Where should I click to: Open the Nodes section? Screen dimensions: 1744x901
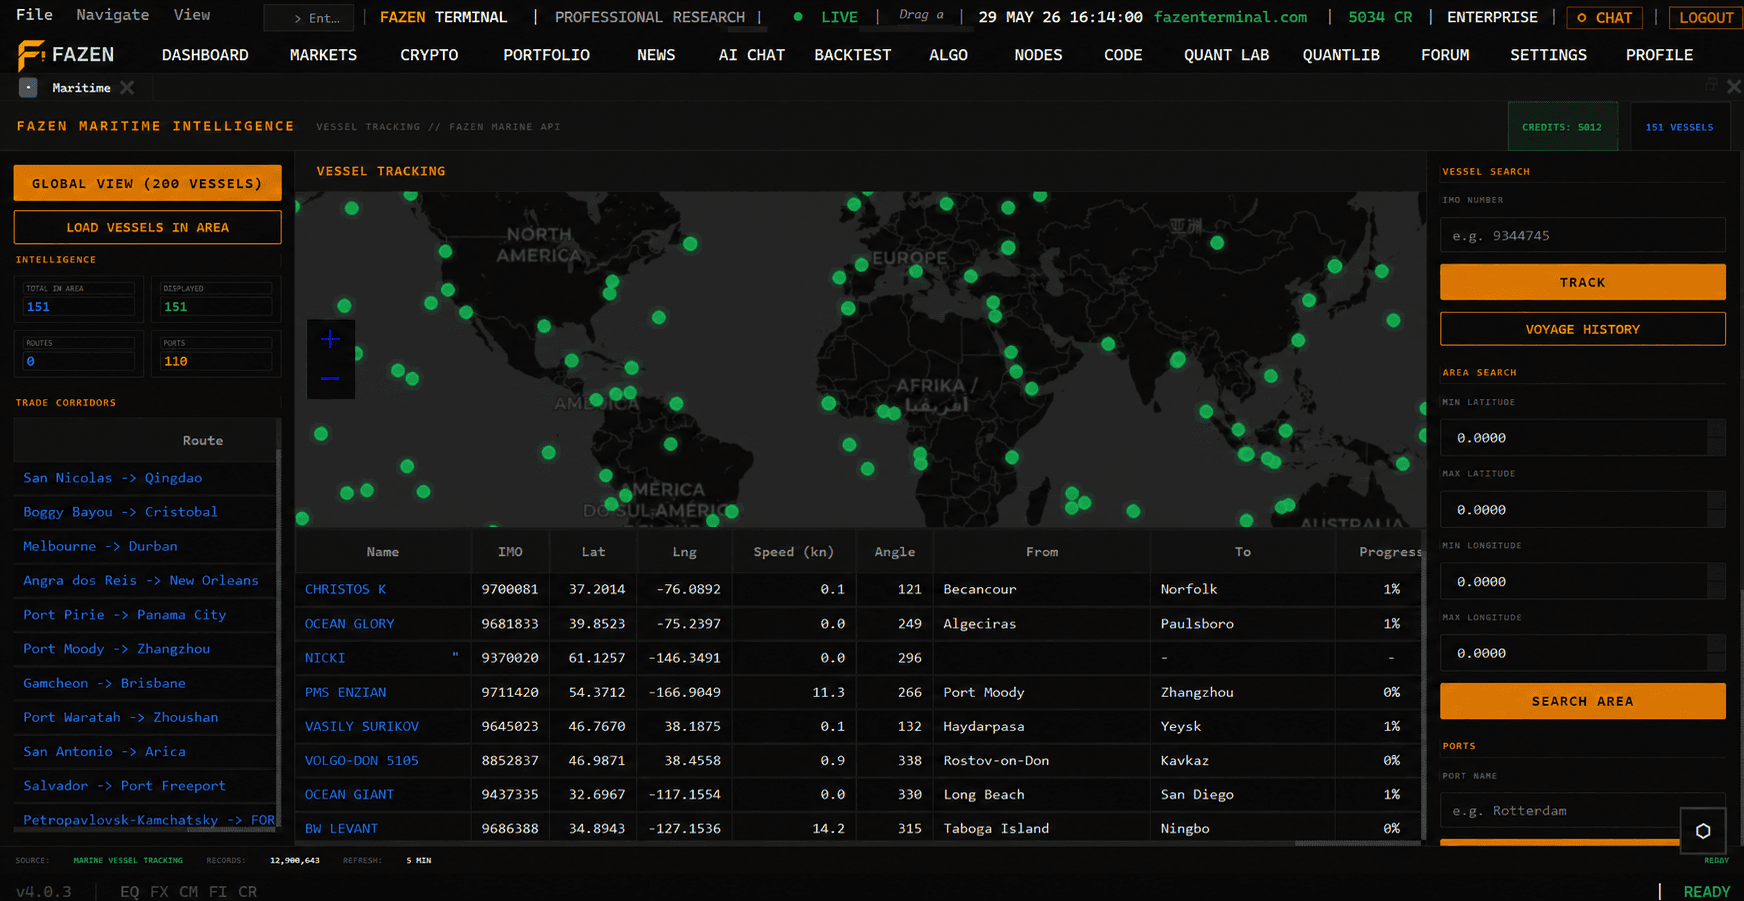pos(1038,55)
